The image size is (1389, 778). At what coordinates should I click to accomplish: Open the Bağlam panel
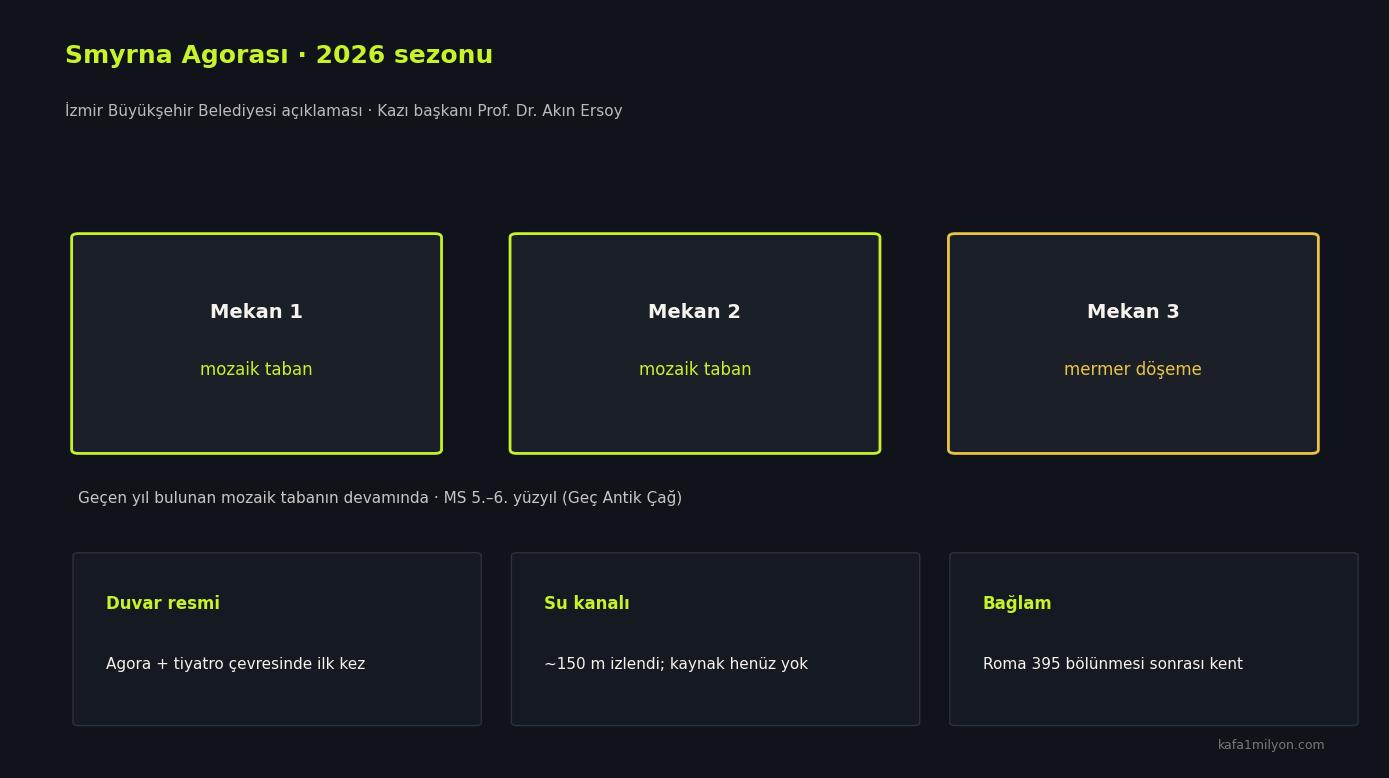1154,639
